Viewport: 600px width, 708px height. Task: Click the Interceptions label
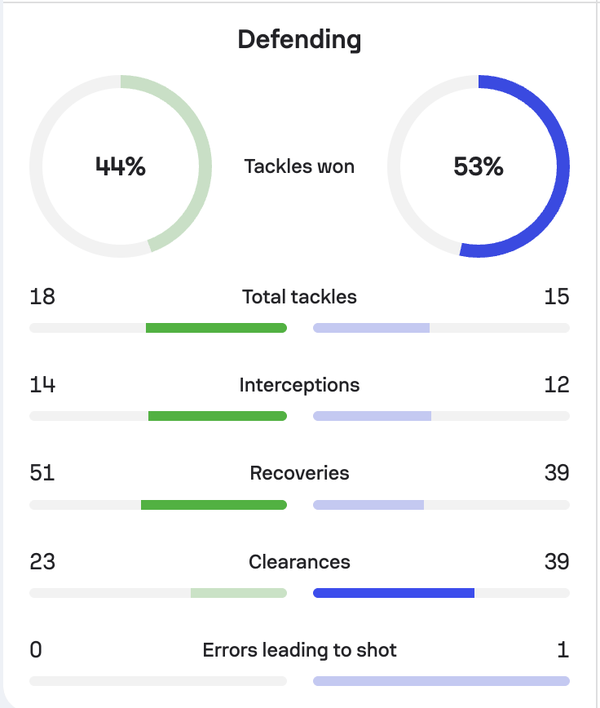pyautogui.click(x=299, y=385)
